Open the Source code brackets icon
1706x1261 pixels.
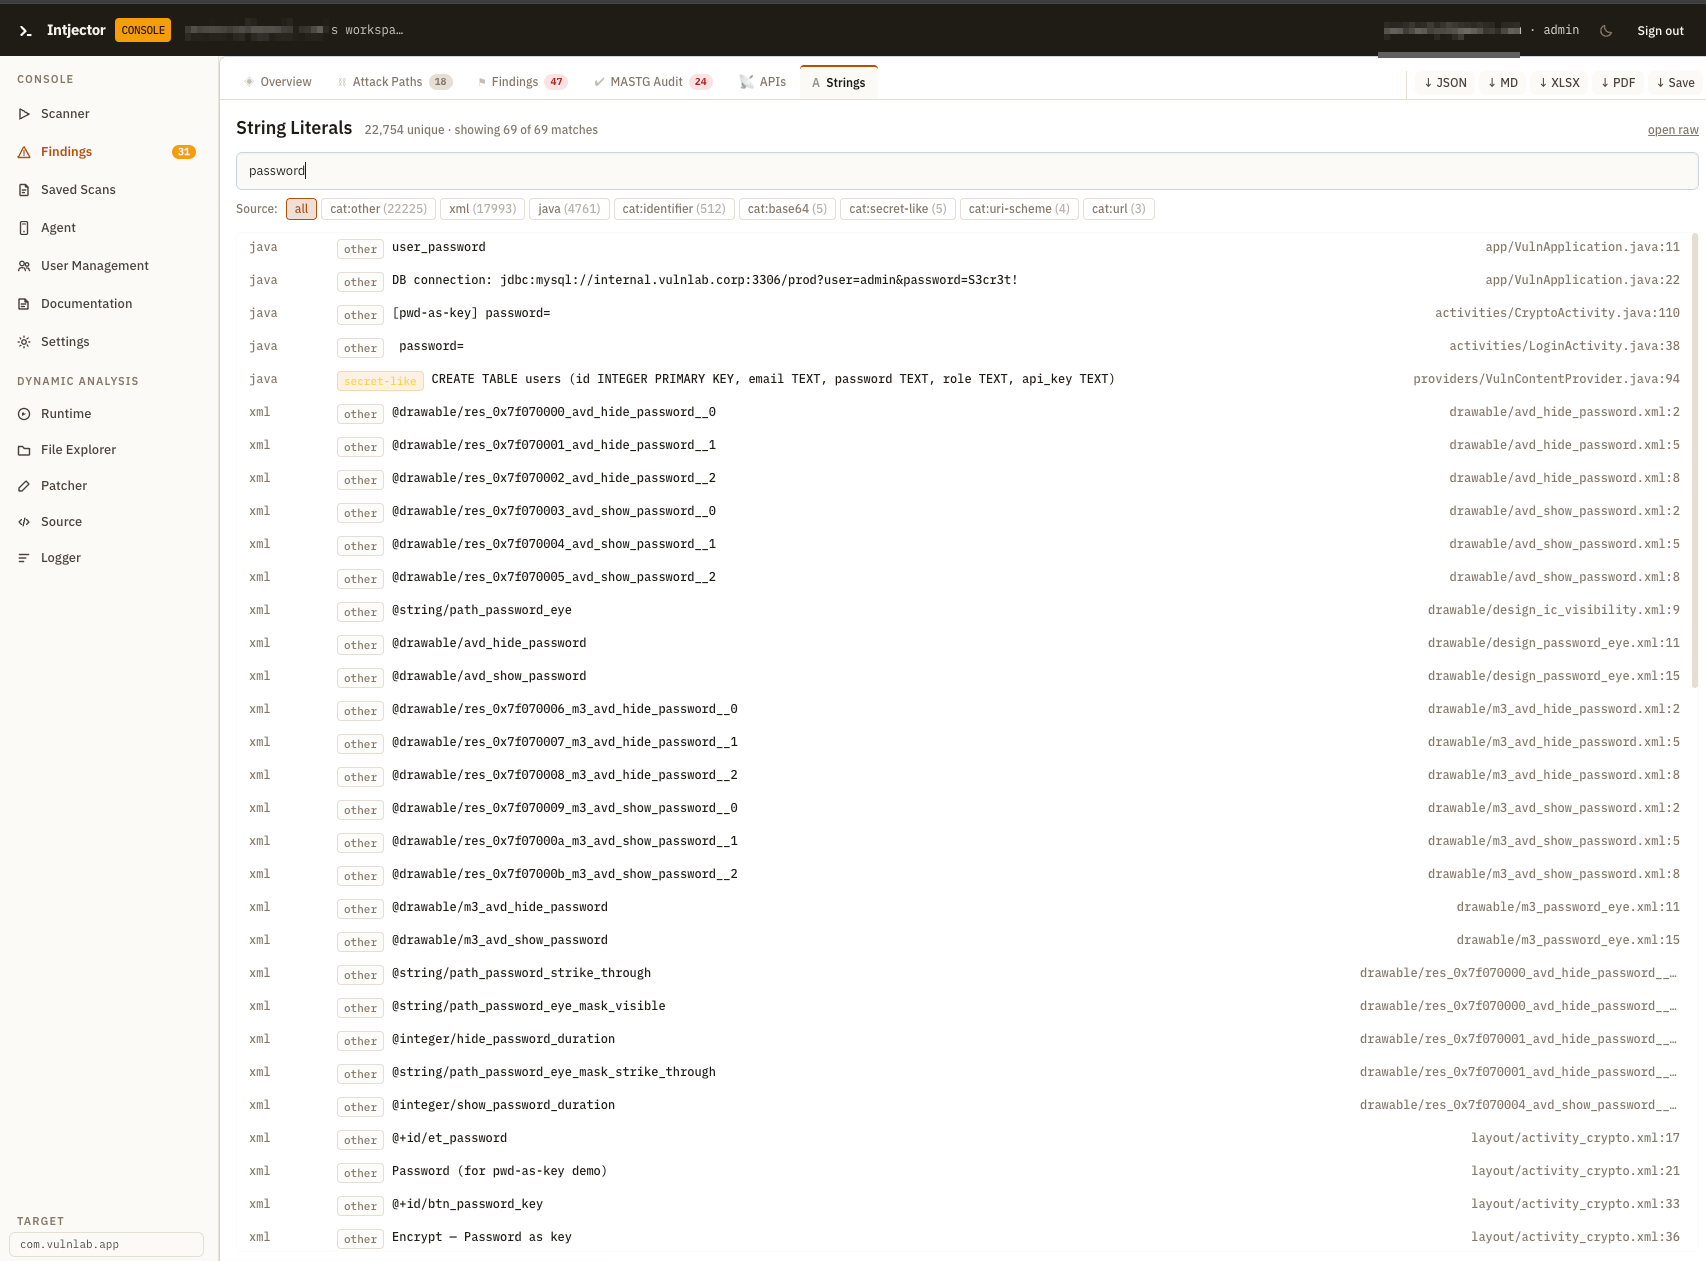click(x=24, y=522)
